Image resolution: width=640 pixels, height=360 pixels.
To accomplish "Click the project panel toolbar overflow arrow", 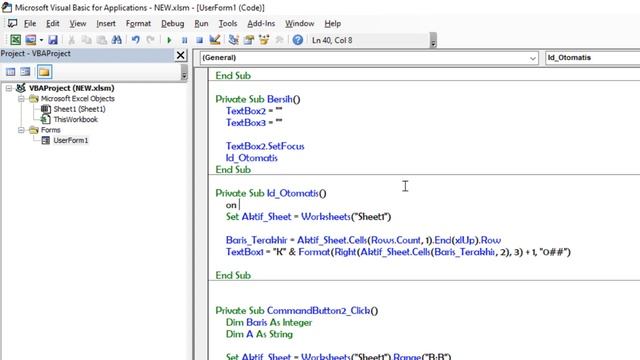I will [184, 72].
